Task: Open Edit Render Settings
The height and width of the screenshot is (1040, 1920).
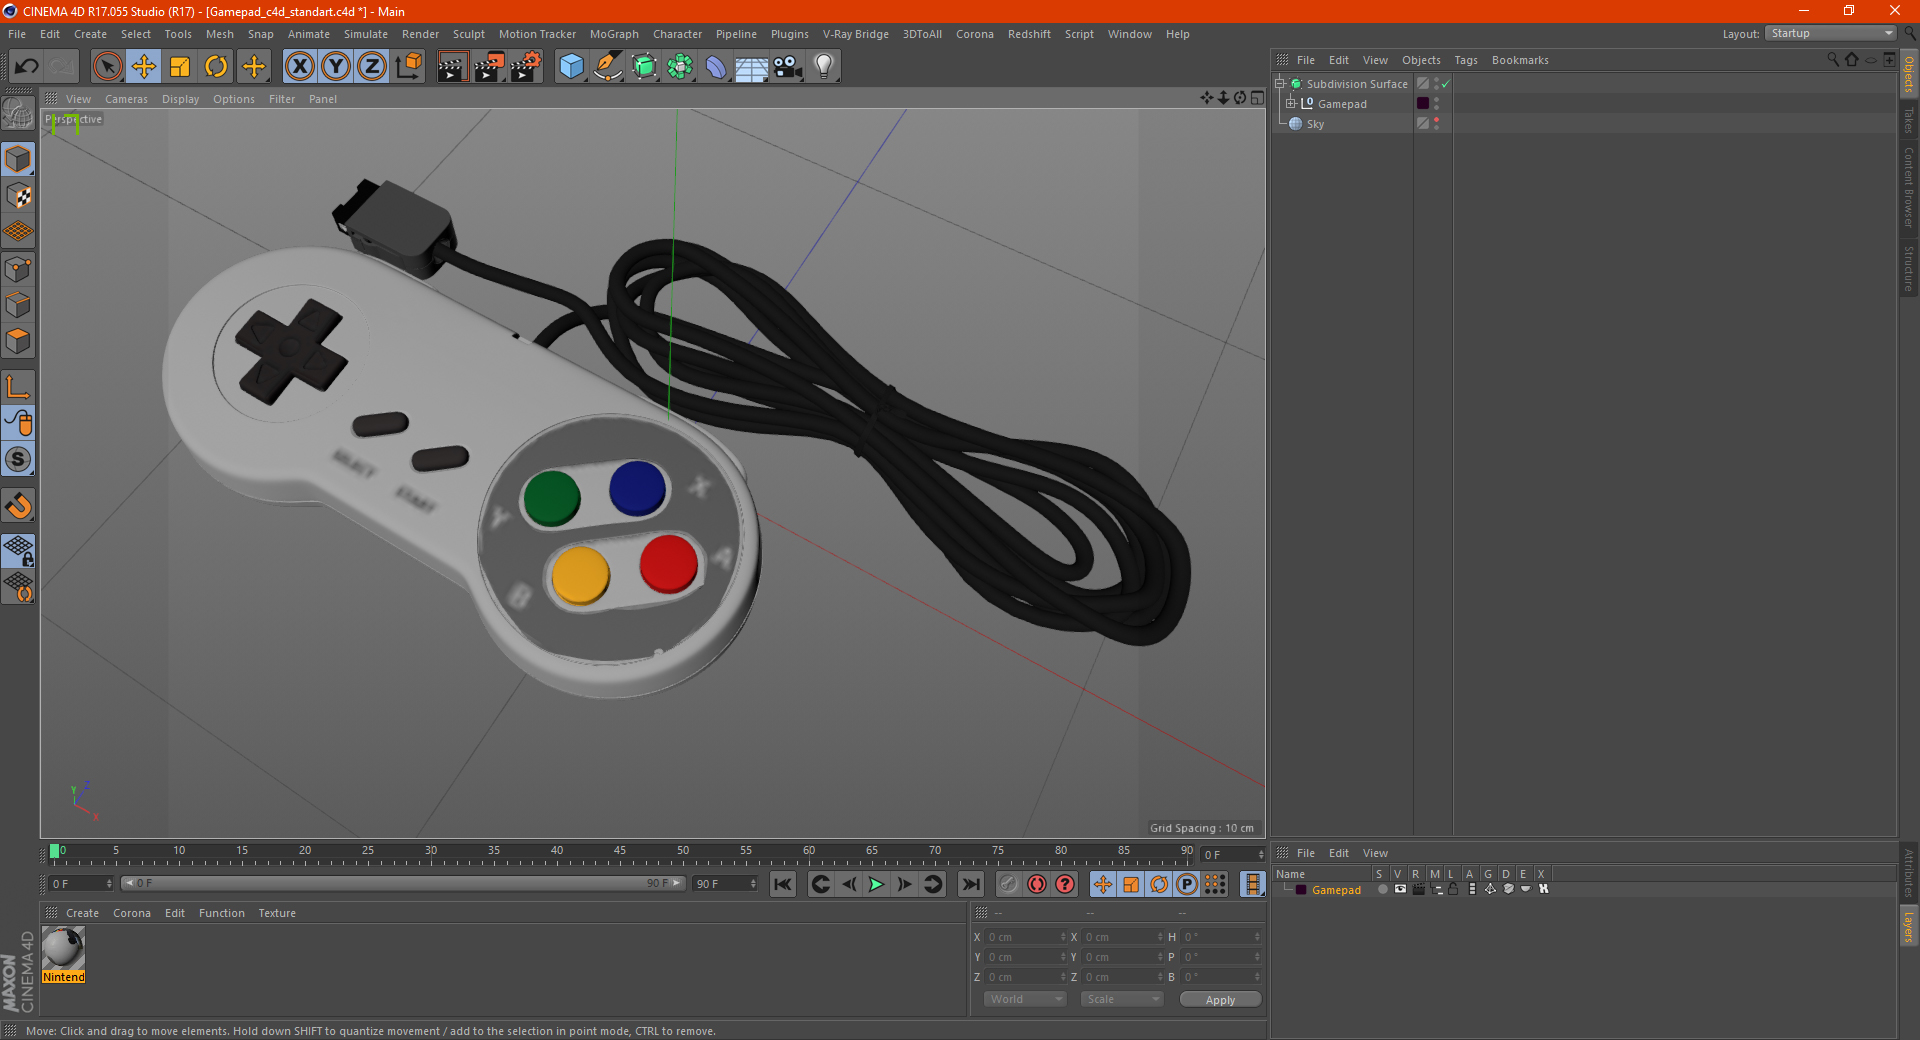Action: tap(526, 67)
